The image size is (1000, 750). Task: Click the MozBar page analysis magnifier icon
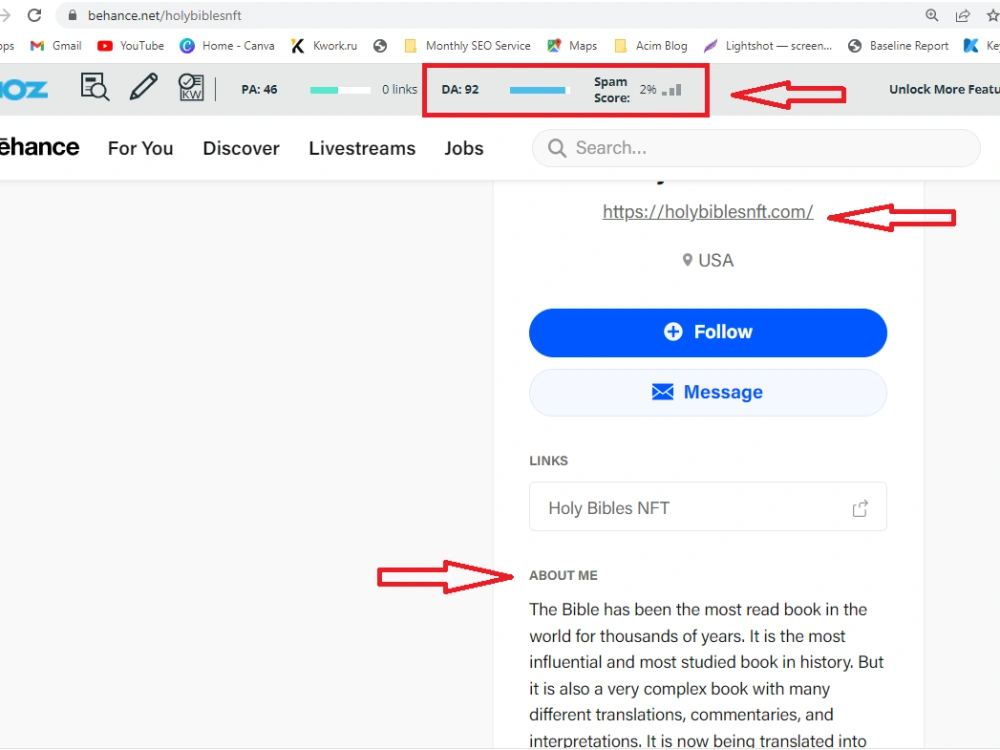[x=94, y=87]
